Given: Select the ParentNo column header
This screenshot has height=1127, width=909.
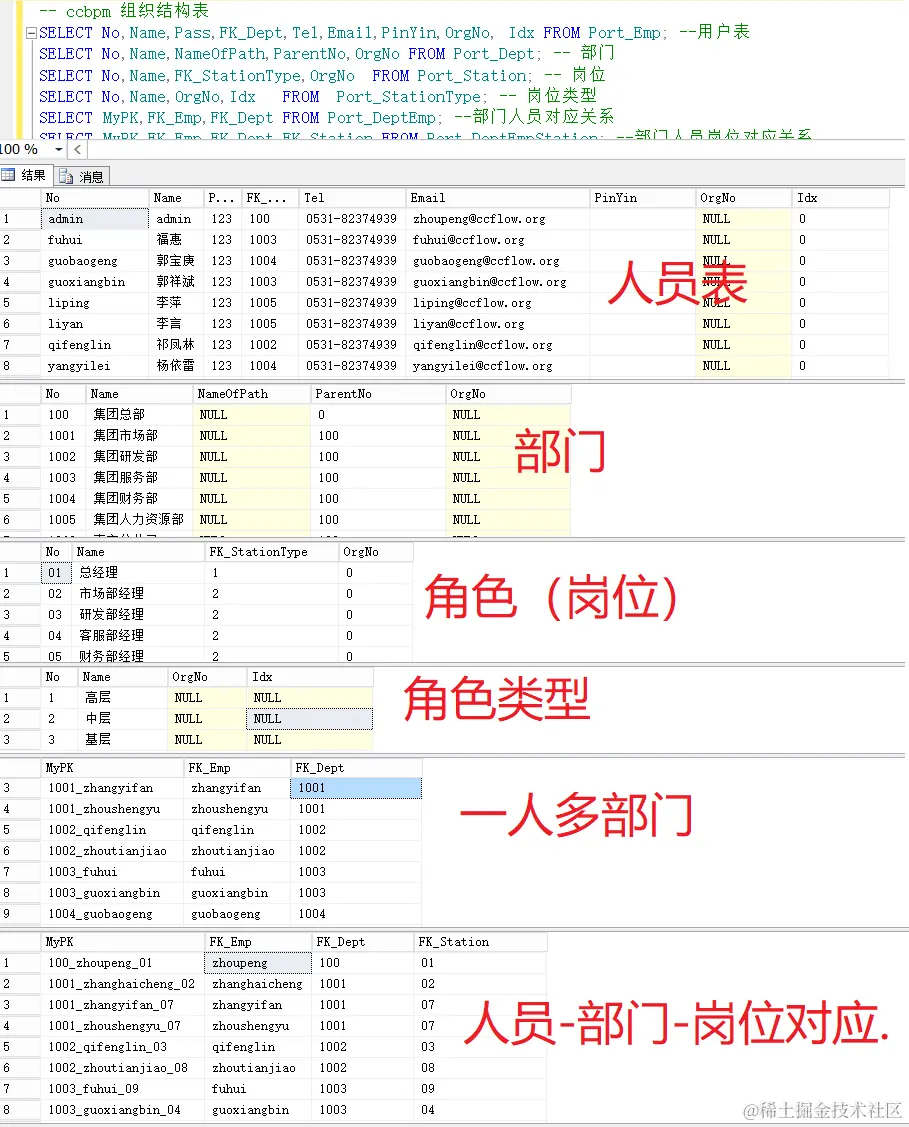Looking at the screenshot, I should tap(377, 394).
